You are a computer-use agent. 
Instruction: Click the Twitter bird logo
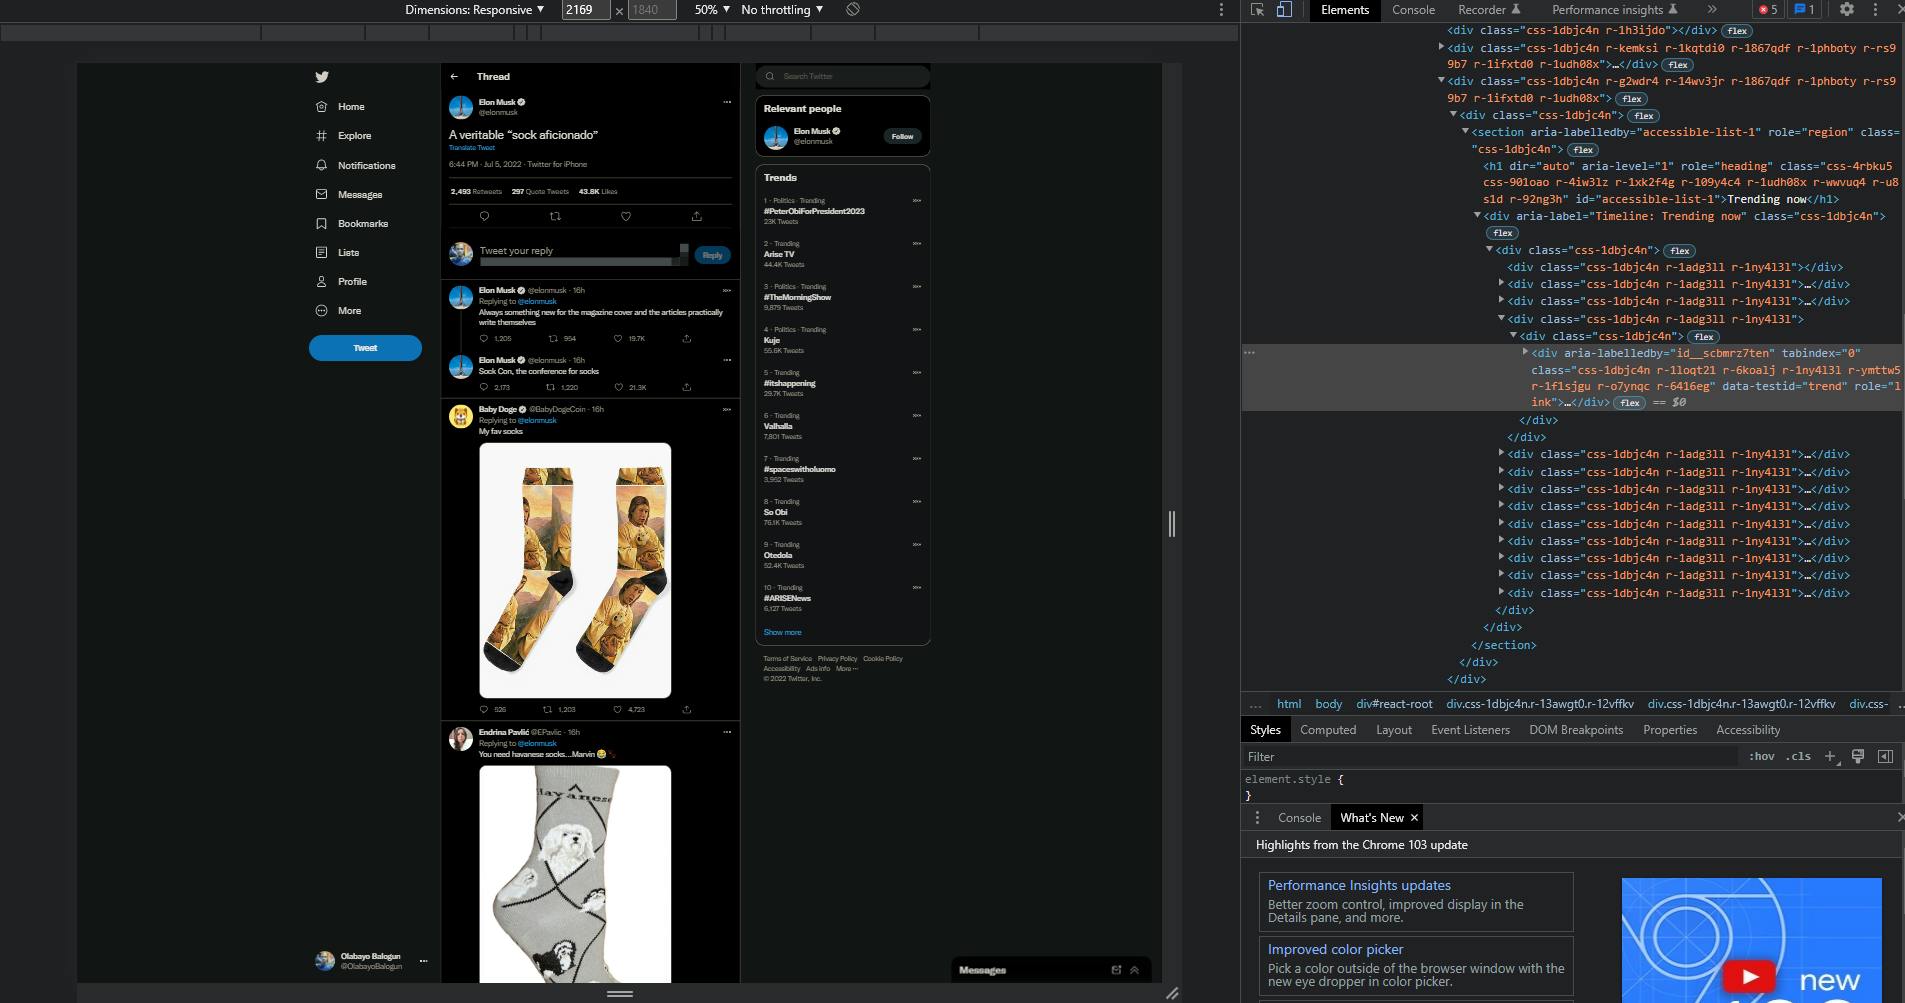point(321,76)
